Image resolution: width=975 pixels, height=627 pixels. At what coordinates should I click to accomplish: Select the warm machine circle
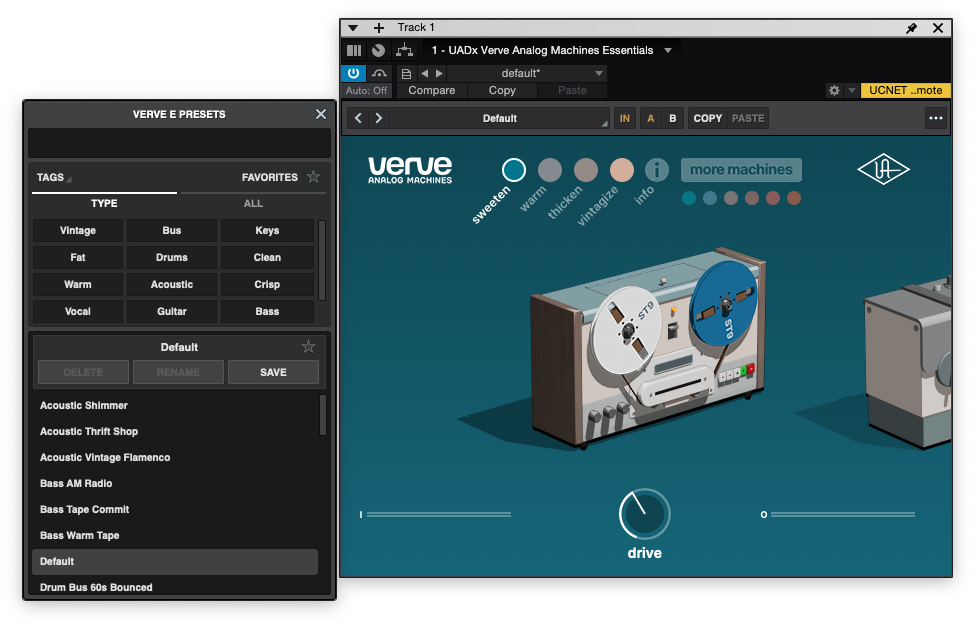(550, 170)
